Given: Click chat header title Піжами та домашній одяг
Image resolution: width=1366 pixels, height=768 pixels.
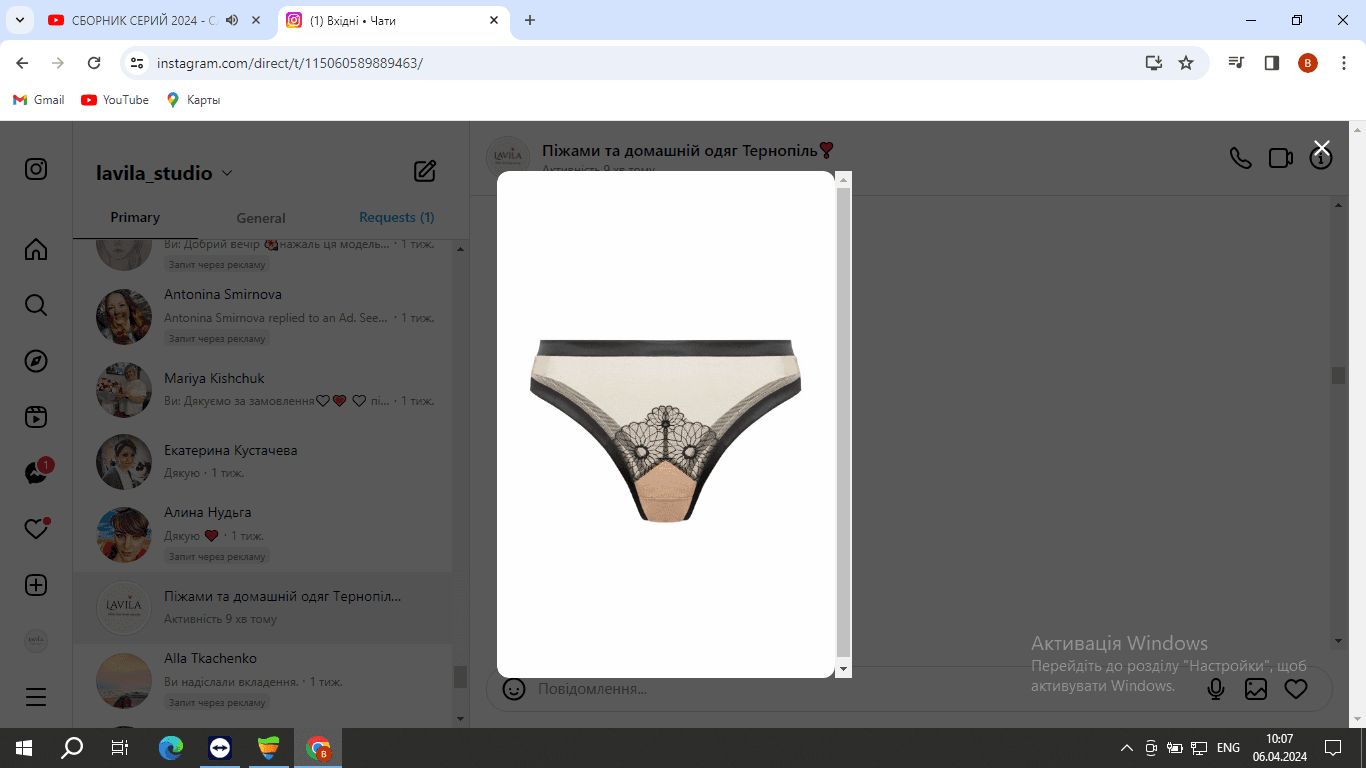Looking at the screenshot, I should tap(688, 150).
